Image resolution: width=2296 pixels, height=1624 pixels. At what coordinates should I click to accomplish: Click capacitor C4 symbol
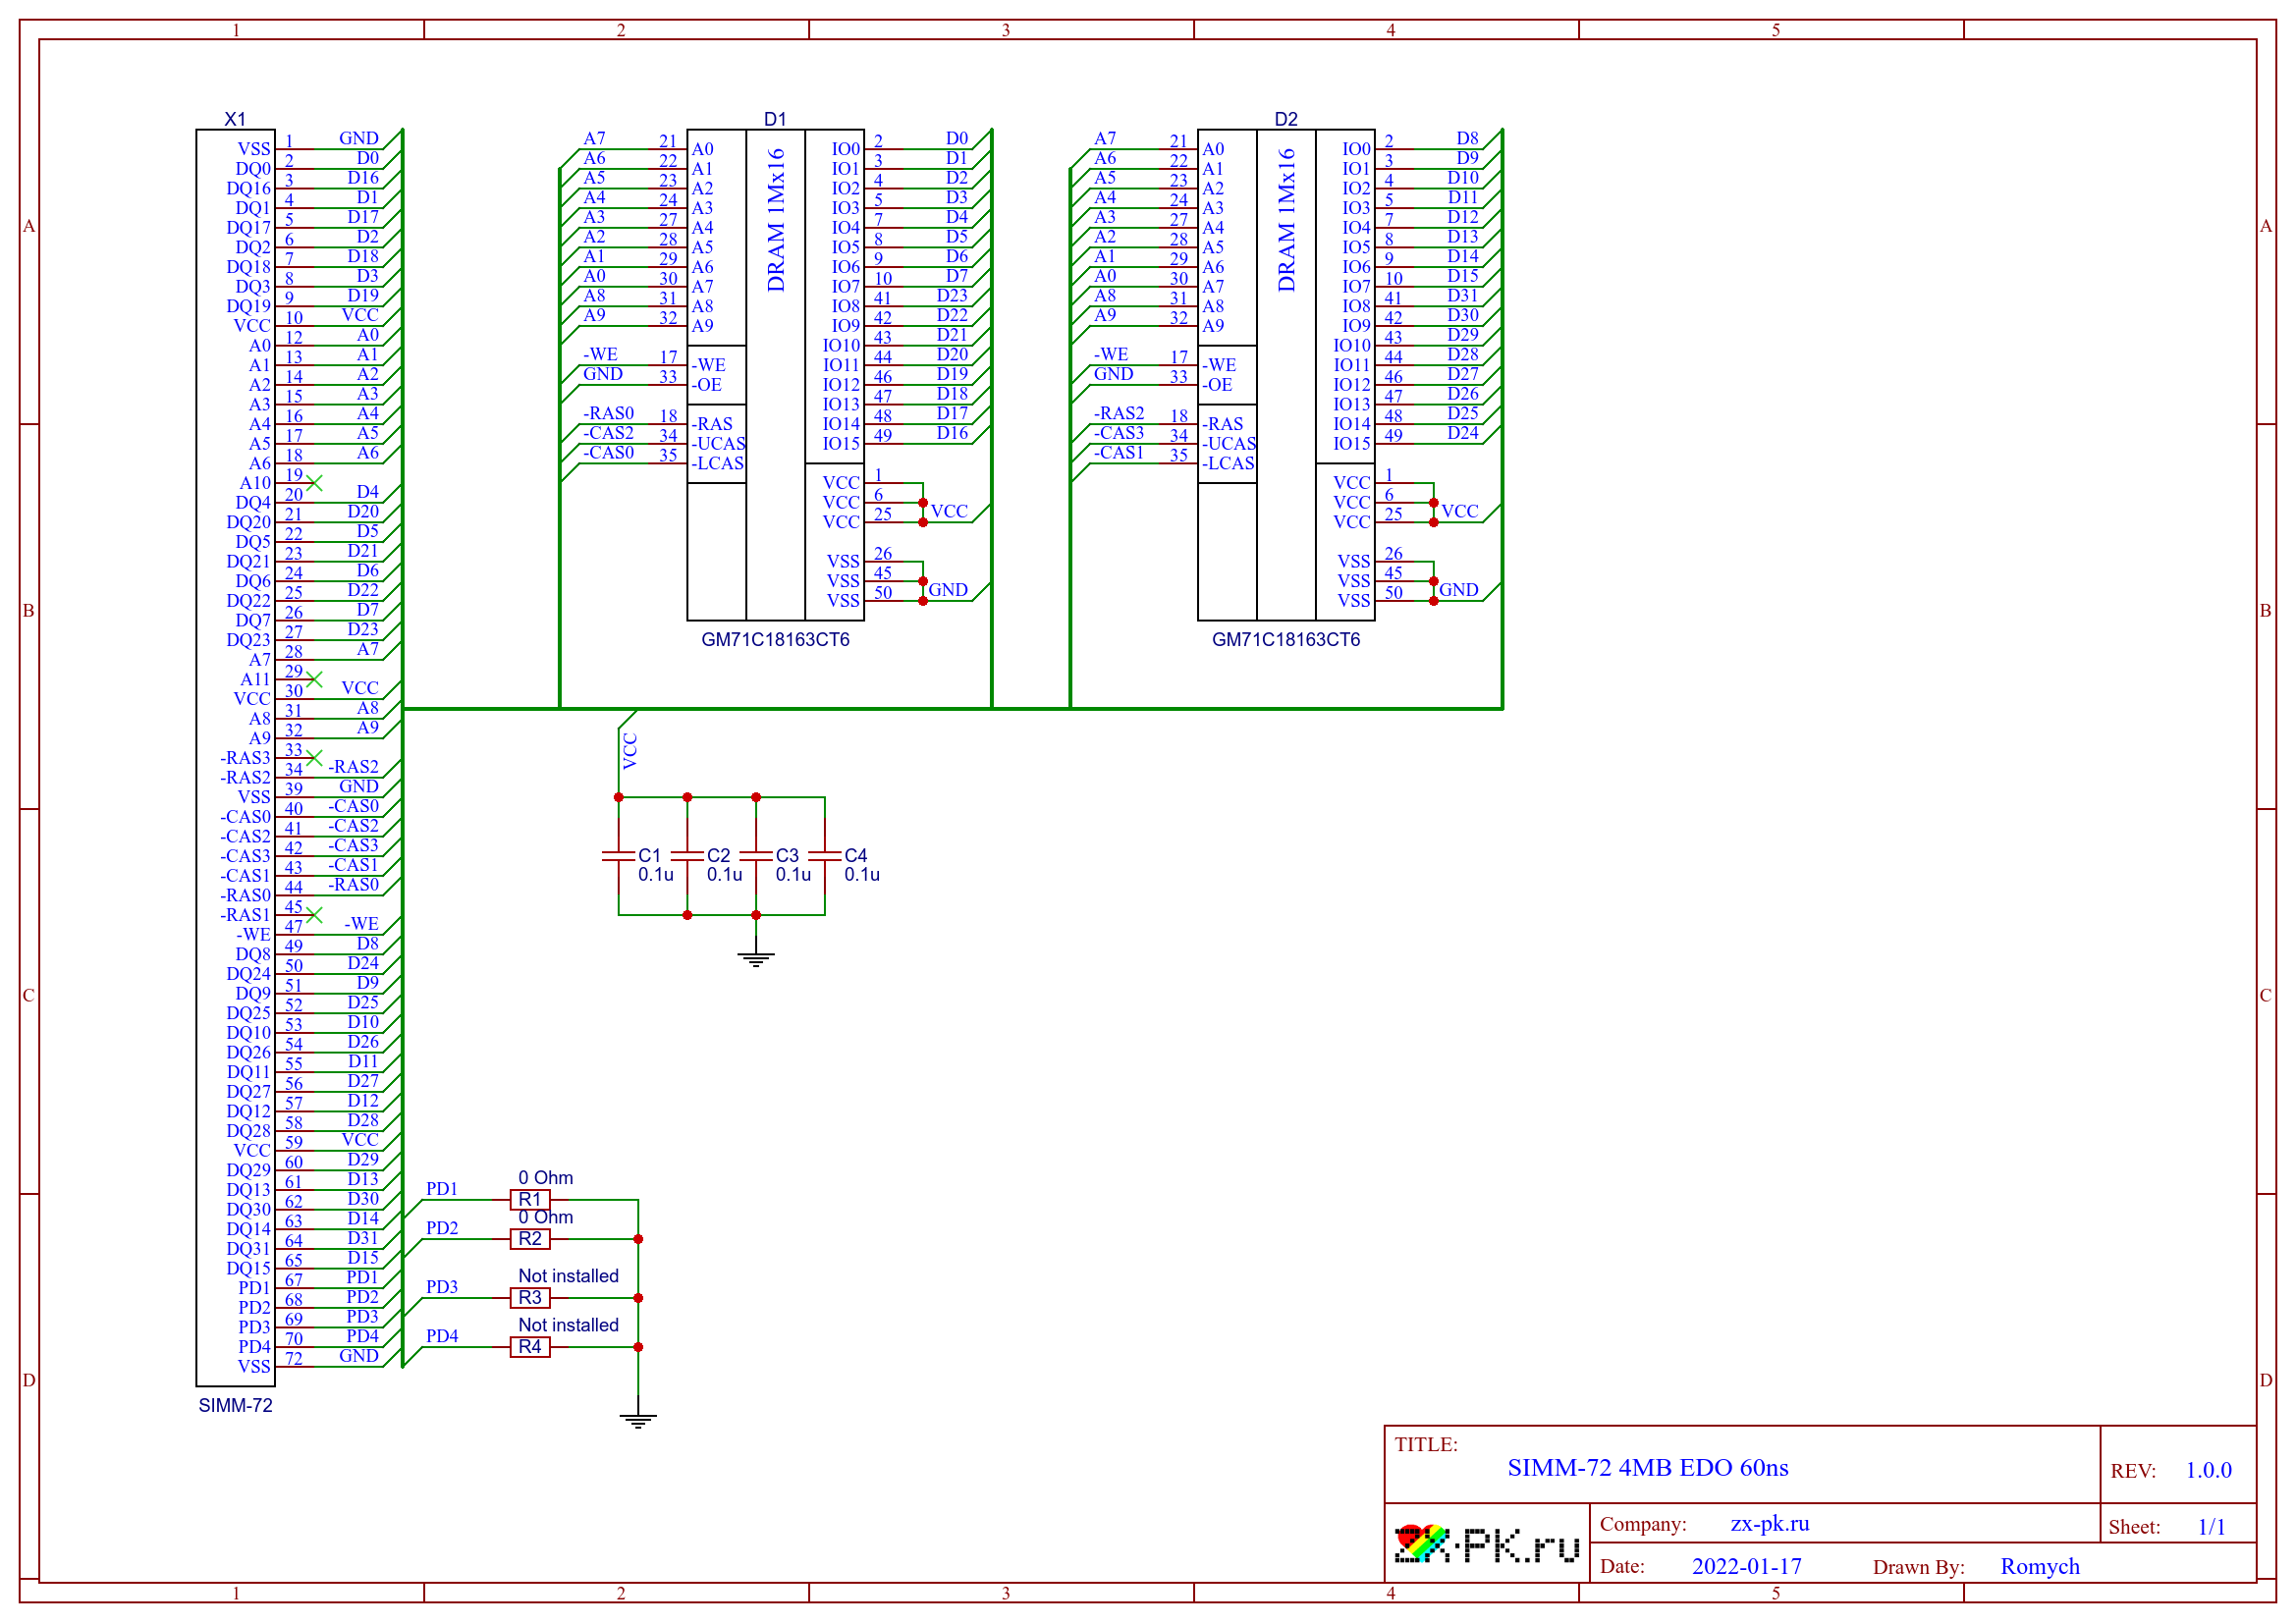(x=825, y=856)
